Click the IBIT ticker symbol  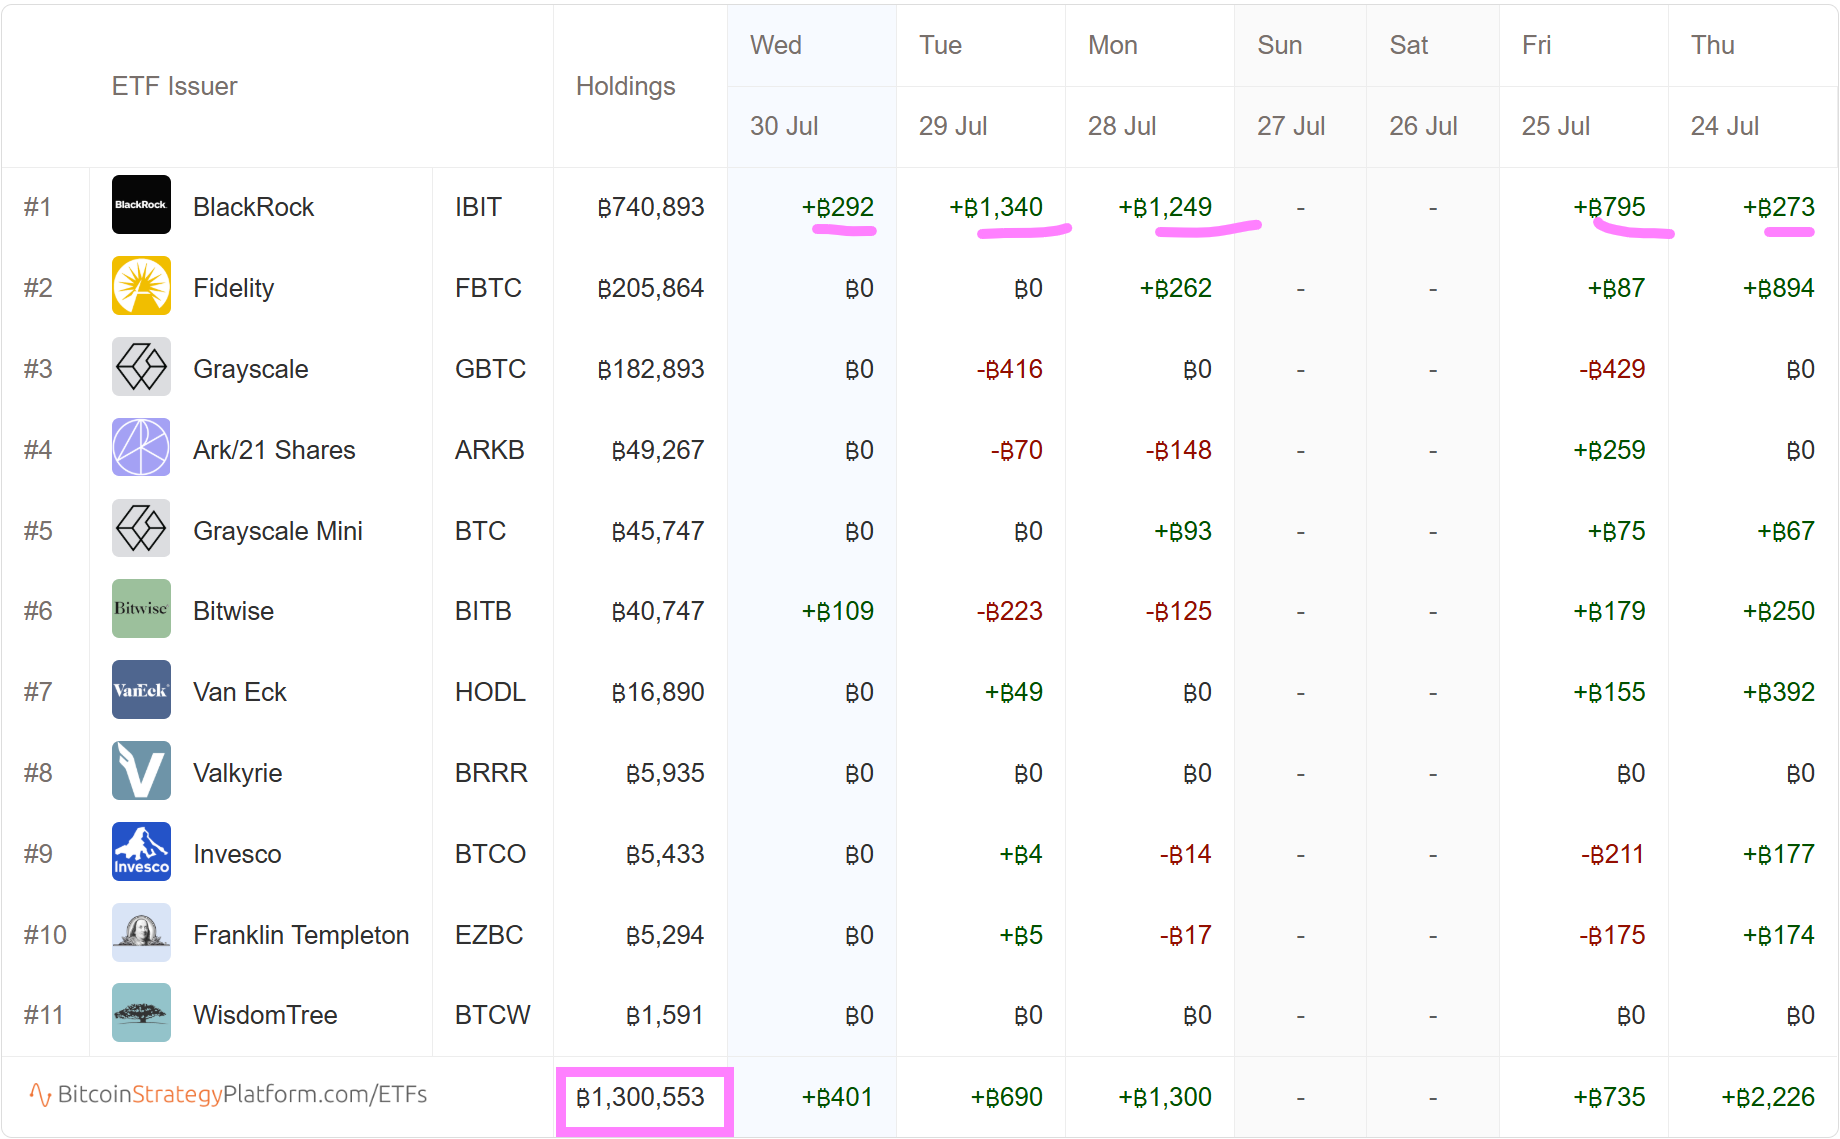tap(477, 207)
